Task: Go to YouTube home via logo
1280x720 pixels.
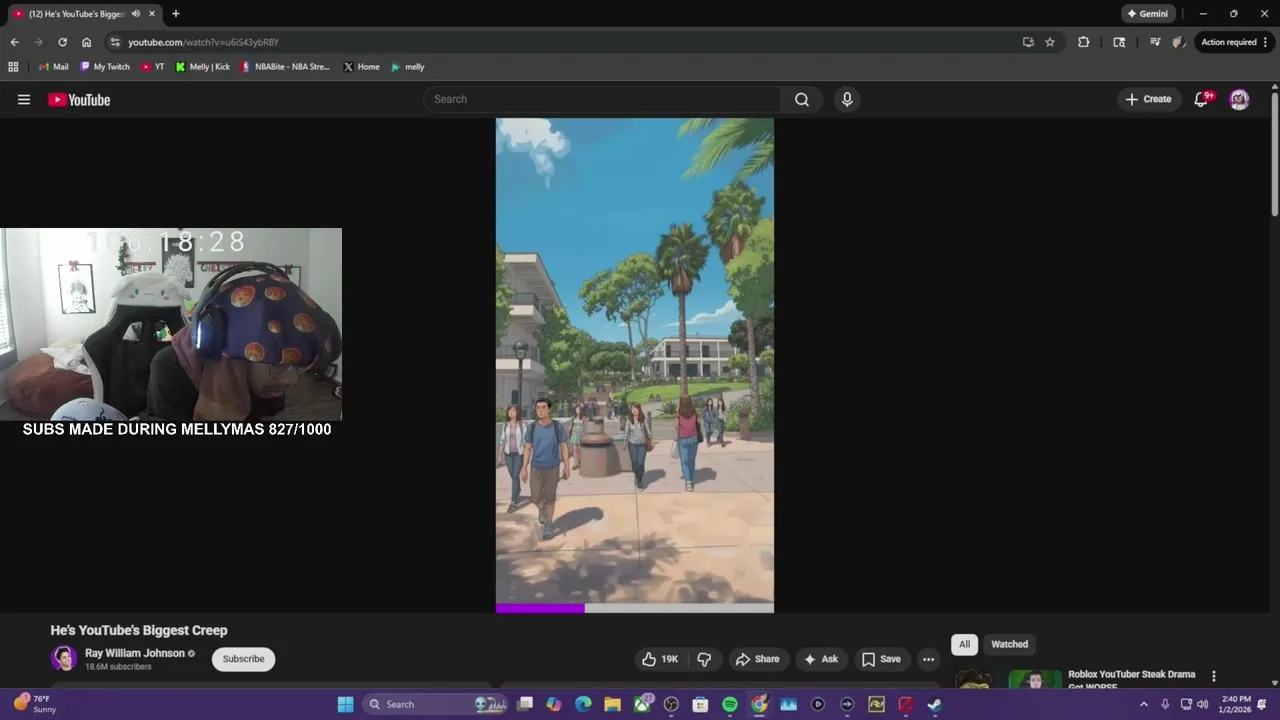Action: pyautogui.click(x=79, y=99)
